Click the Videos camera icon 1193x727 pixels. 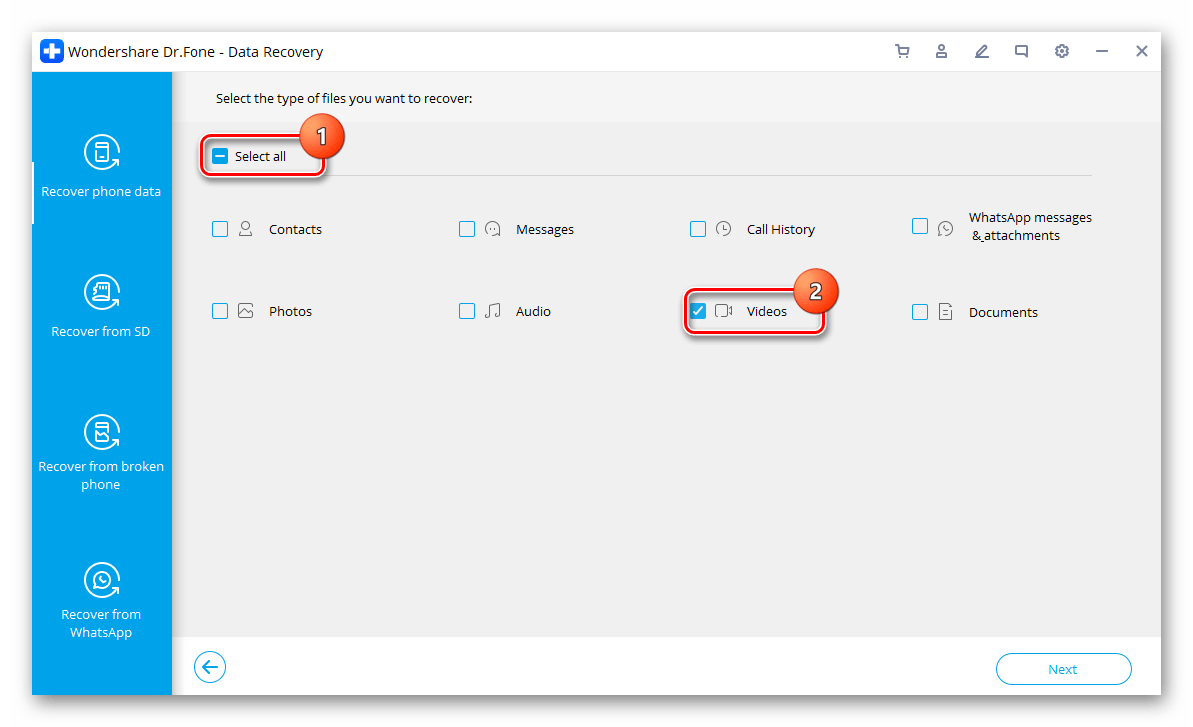point(724,311)
